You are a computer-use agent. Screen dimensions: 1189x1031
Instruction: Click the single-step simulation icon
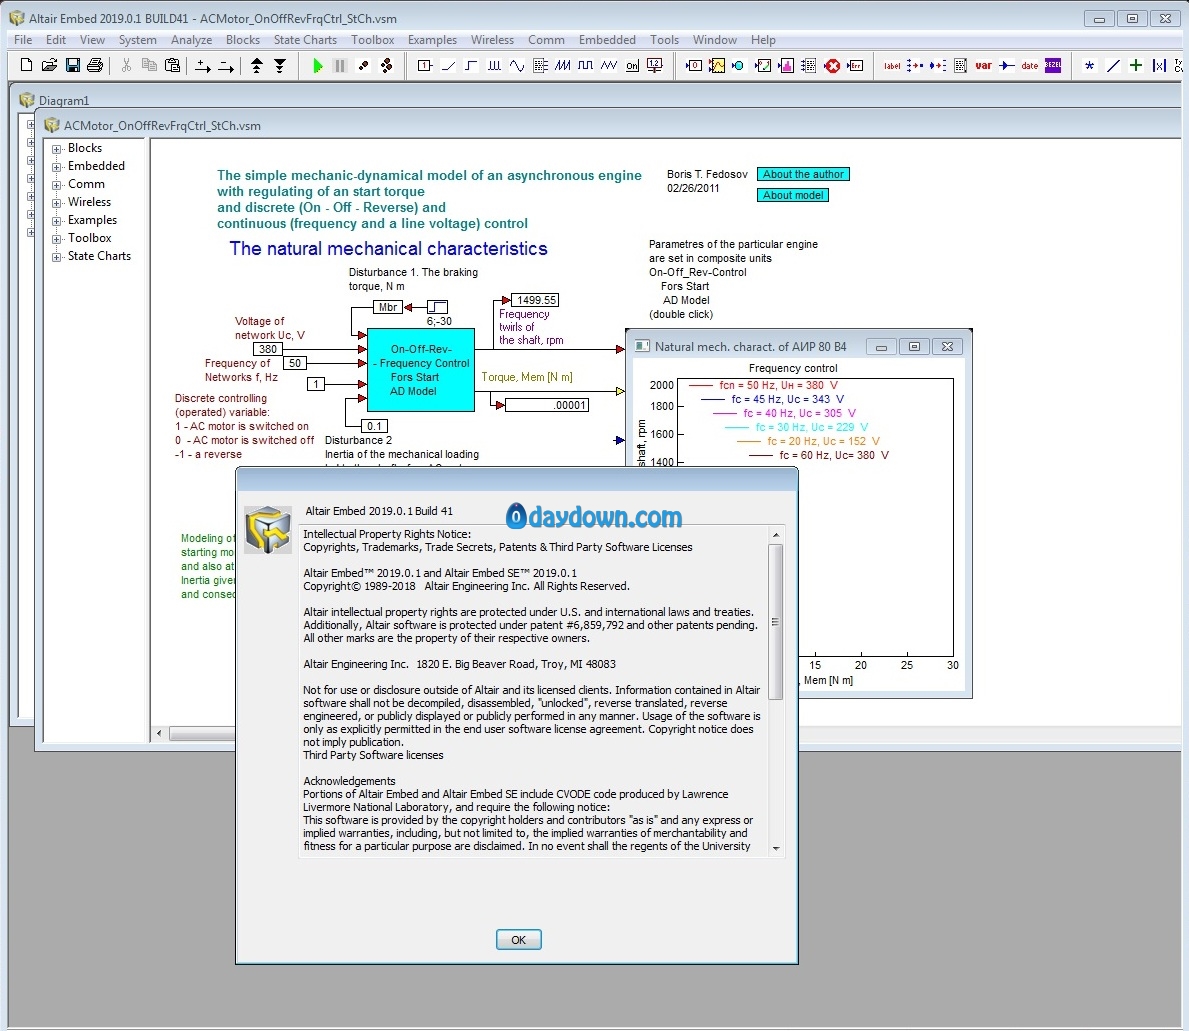pyautogui.click(x=363, y=66)
